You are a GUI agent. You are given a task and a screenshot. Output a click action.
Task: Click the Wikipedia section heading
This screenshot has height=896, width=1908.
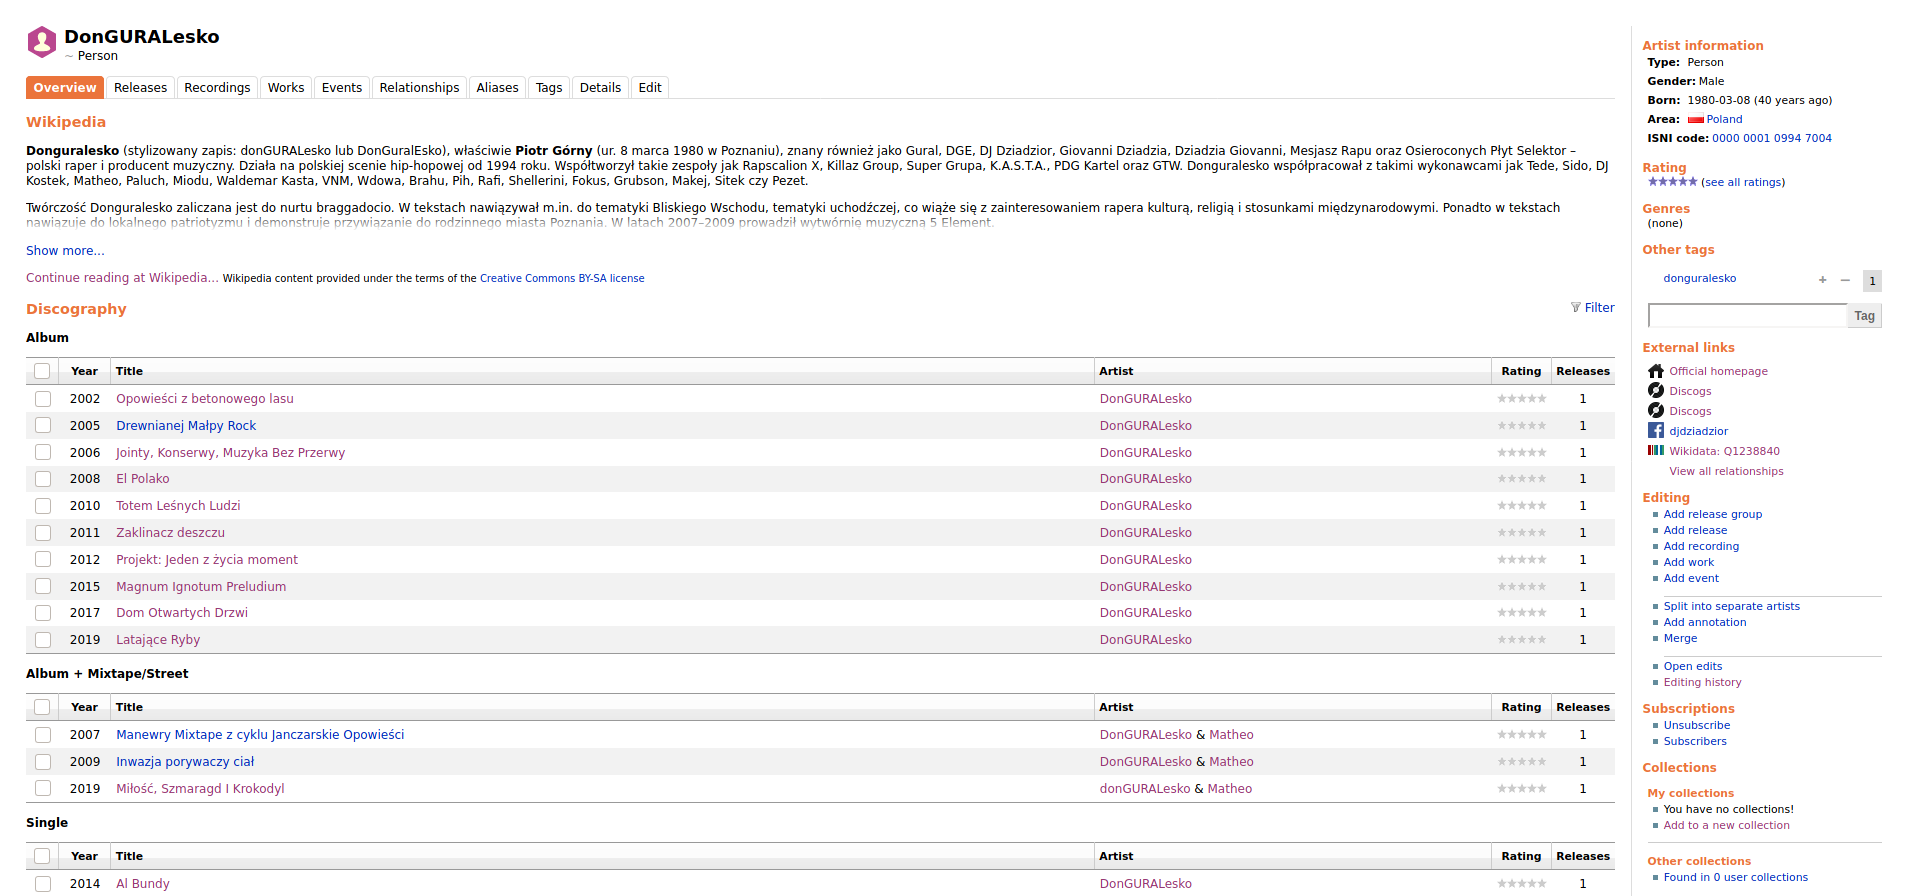pos(66,122)
